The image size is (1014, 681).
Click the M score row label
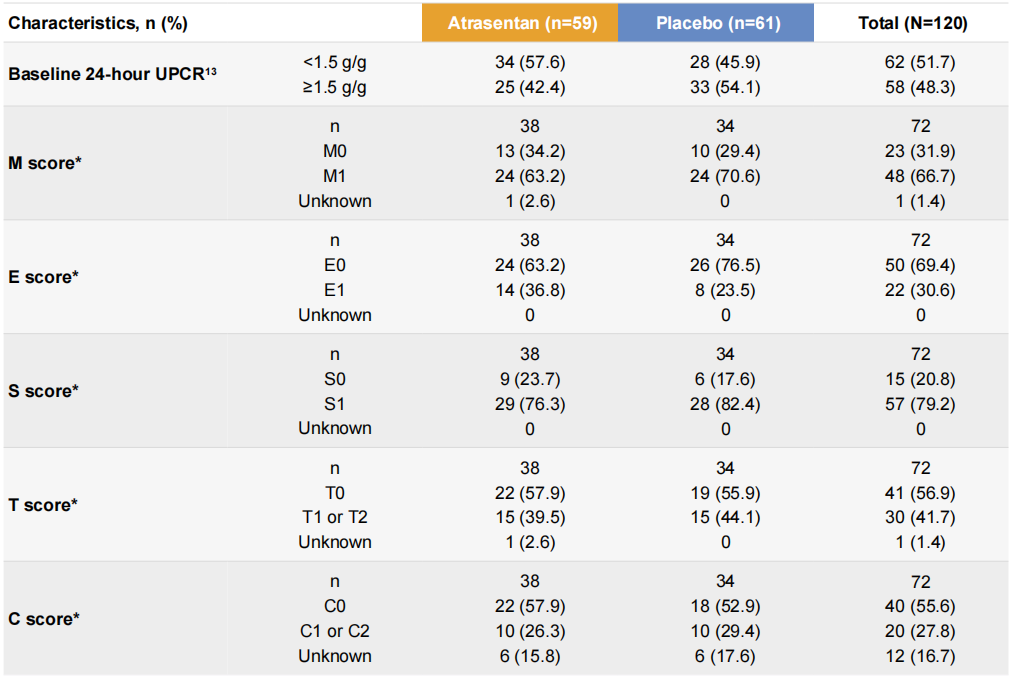(44, 163)
